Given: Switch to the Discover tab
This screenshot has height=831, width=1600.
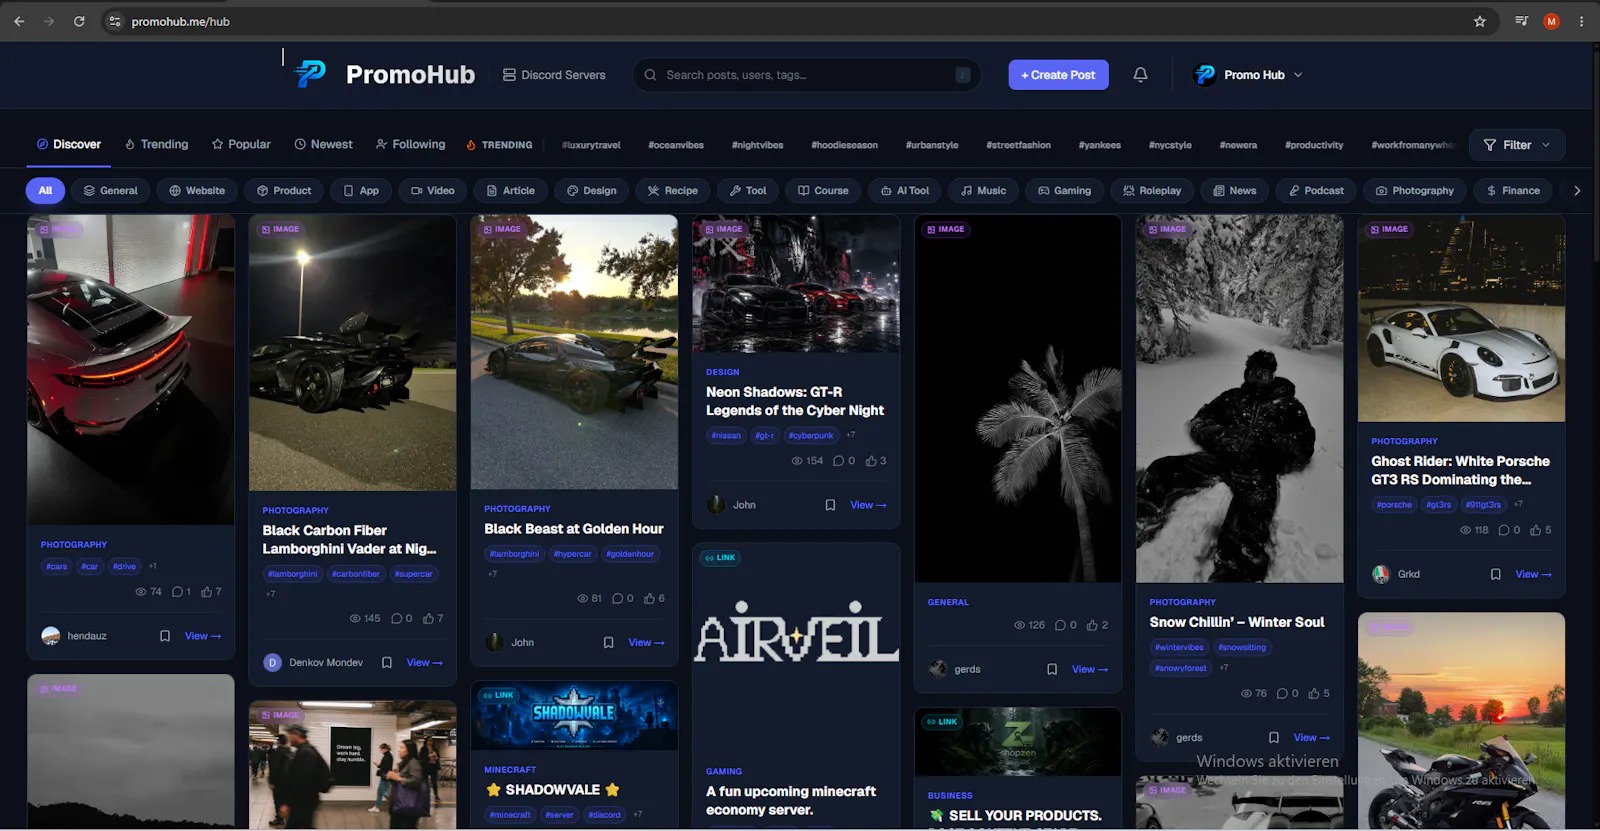Looking at the screenshot, I should coord(69,145).
